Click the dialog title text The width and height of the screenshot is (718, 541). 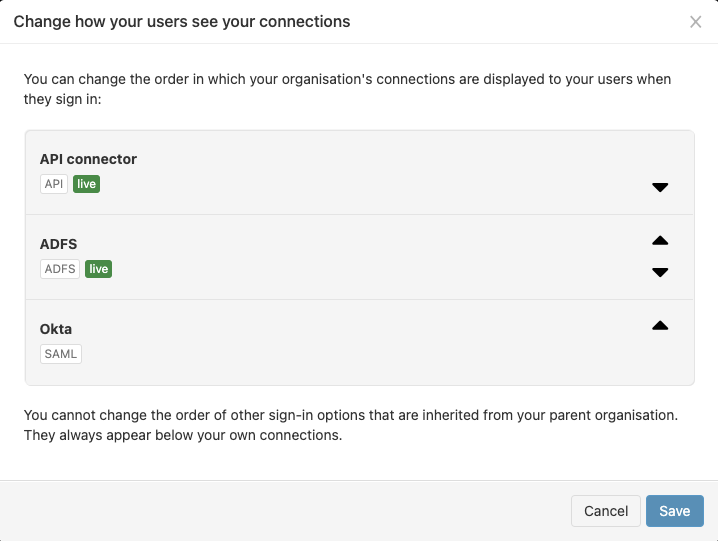click(x=182, y=21)
